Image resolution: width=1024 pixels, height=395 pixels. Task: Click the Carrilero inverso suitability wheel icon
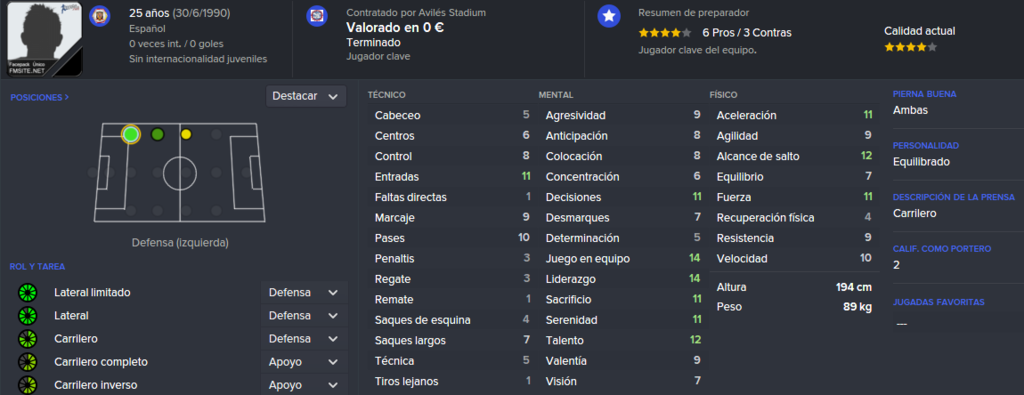click(x=27, y=385)
